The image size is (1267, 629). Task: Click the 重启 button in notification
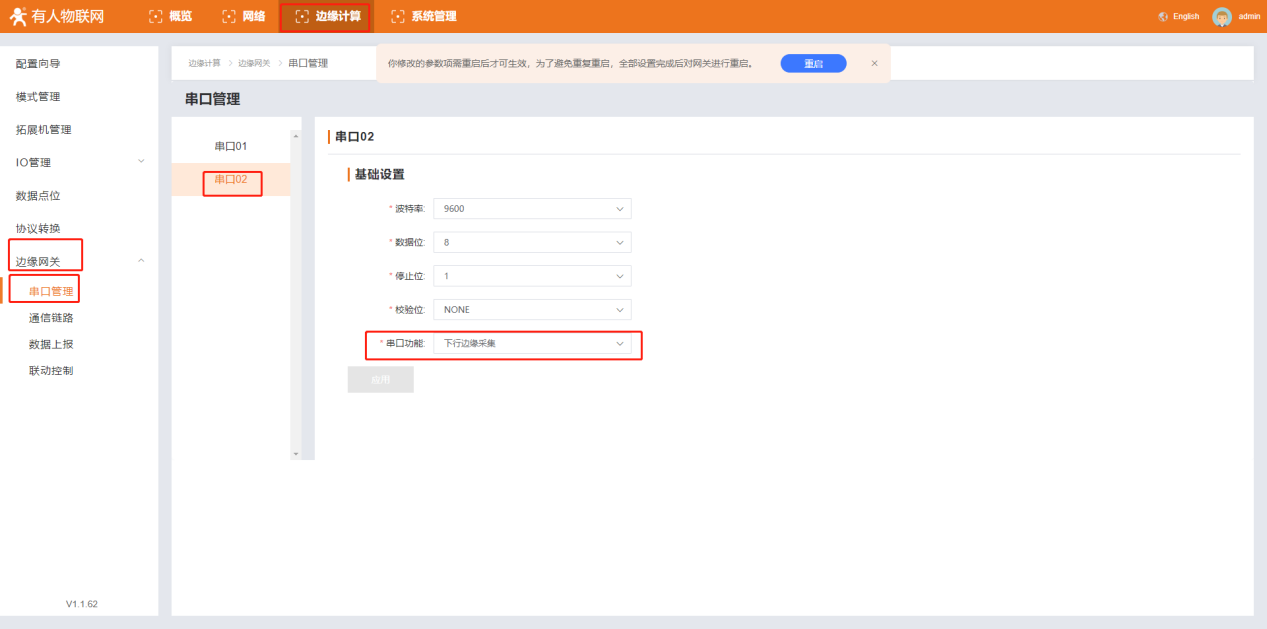point(813,63)
